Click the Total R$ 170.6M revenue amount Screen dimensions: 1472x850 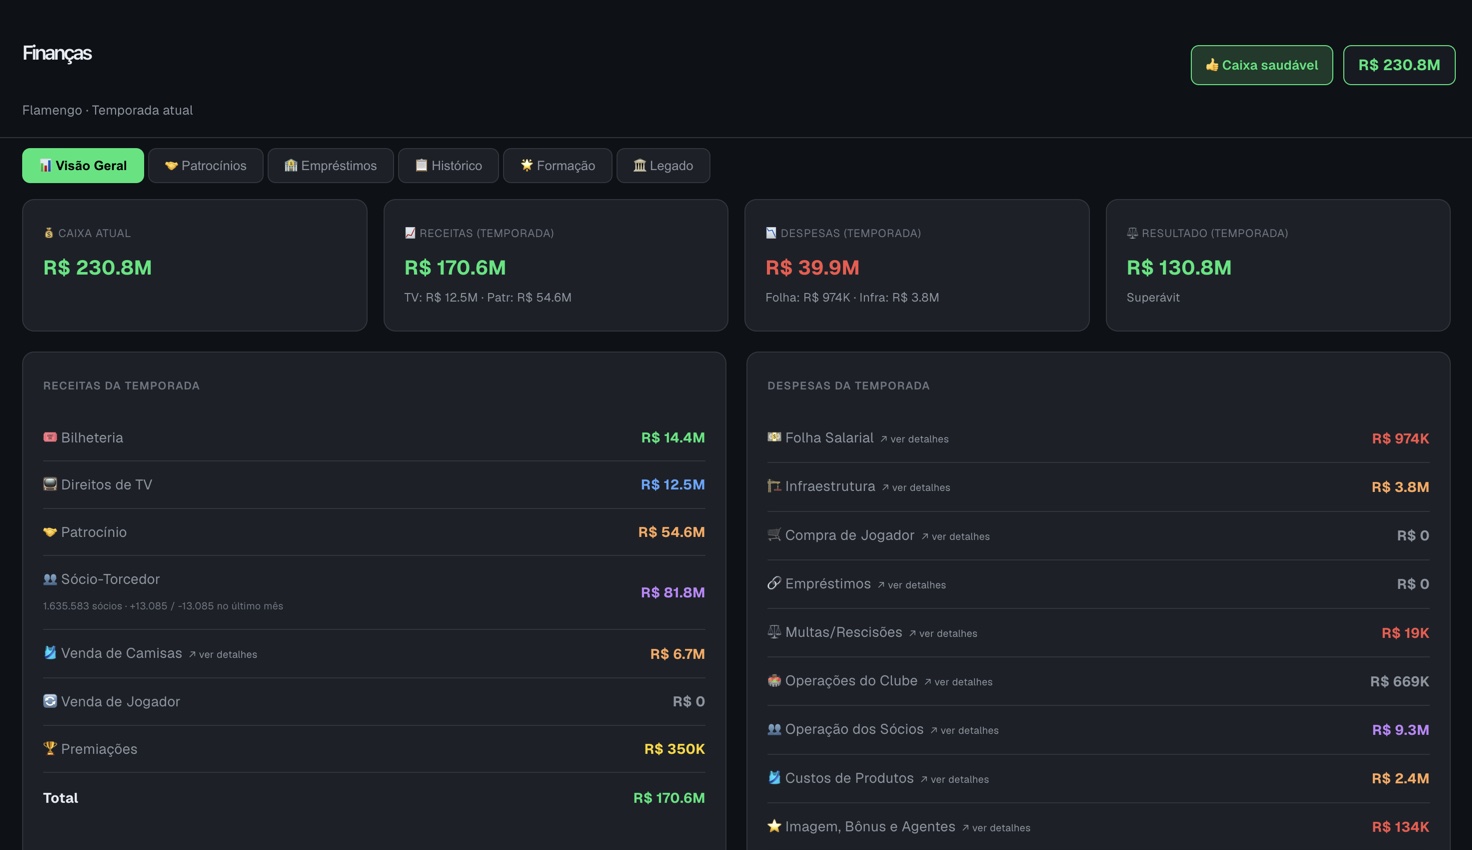point(669,798)
